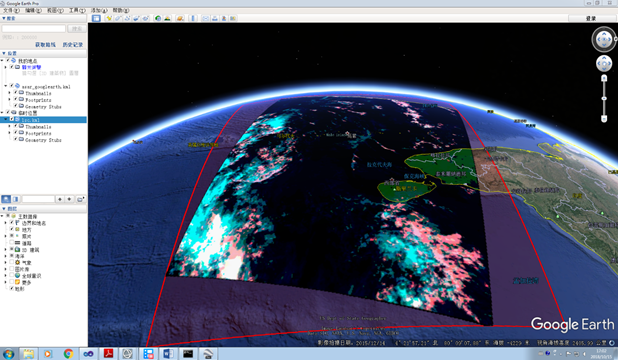Open the Ruler measuring tool
The height and width of the screenshot is (360, 618).
tap(193, 18)
